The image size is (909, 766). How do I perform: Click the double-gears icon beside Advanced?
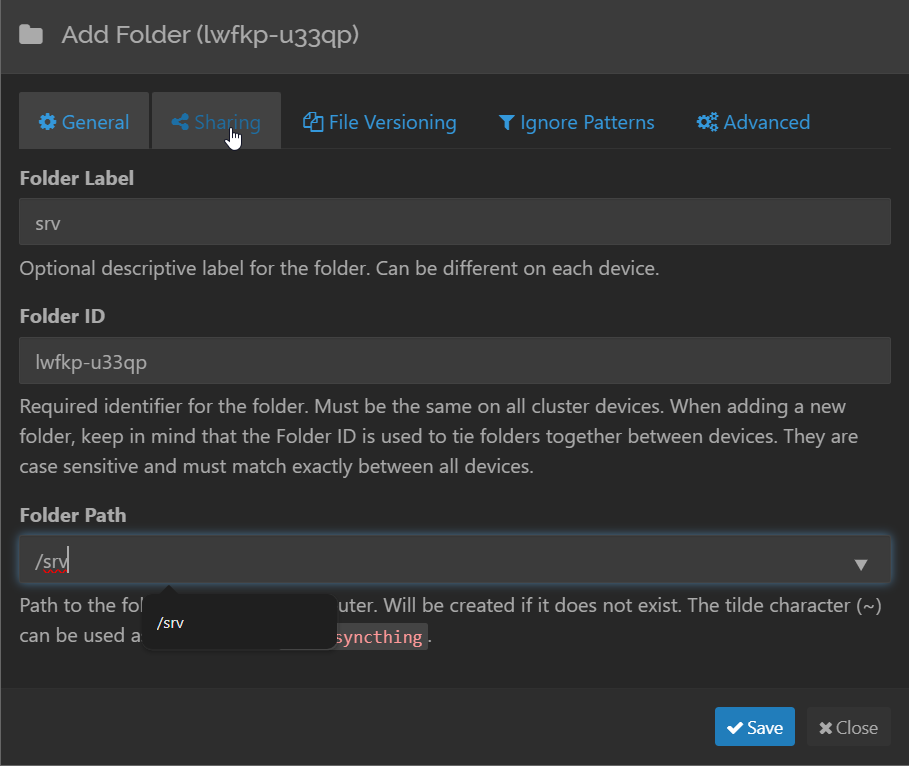(x=707, y=123)
